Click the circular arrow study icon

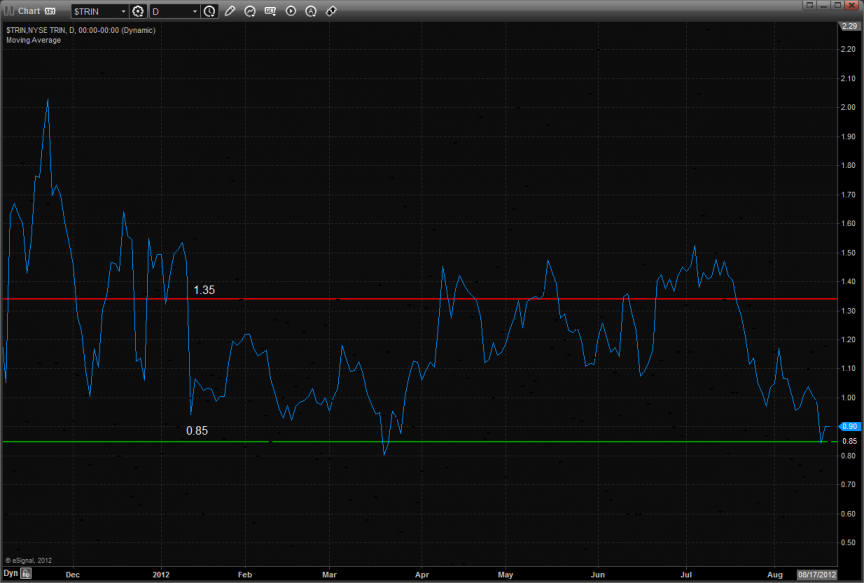(250, 11)
